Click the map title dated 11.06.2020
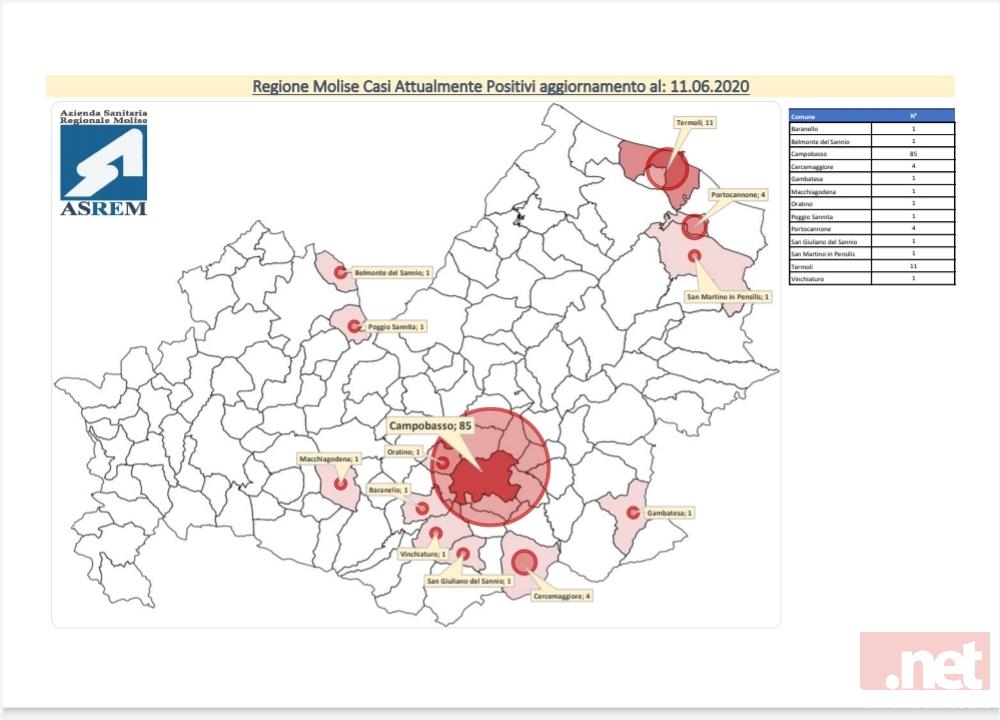The height and width of the screenshot is (720, 1000). coord(501,86)
